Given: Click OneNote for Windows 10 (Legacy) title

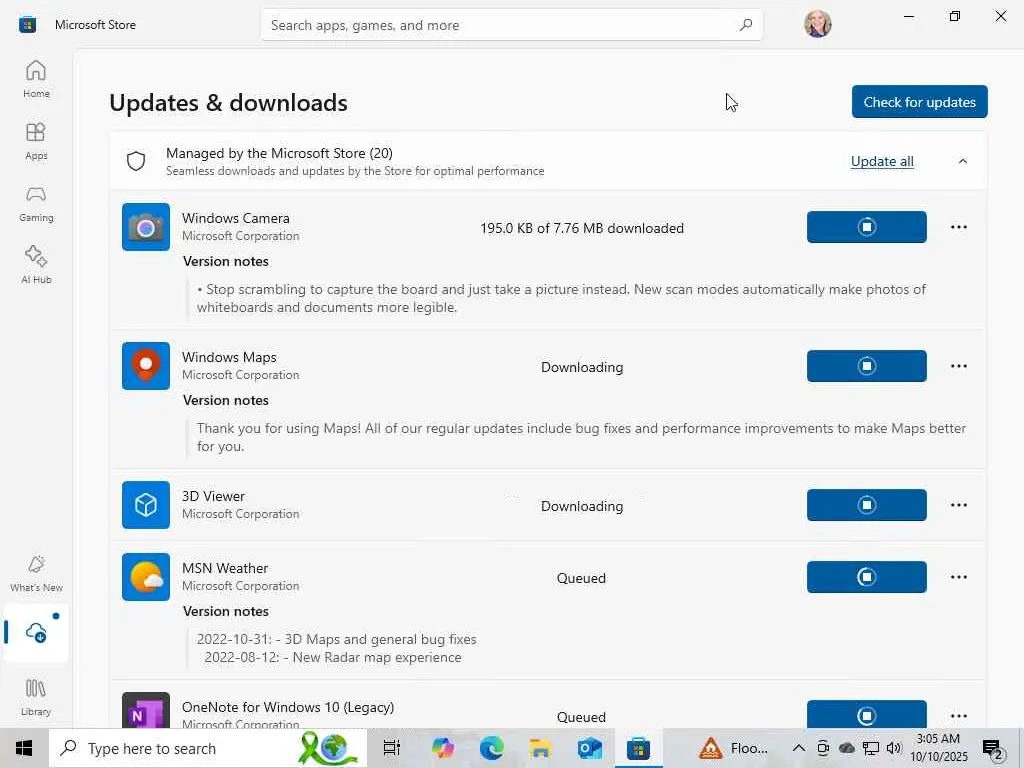Looking at the screenshot, I should [x=288, y=707].
